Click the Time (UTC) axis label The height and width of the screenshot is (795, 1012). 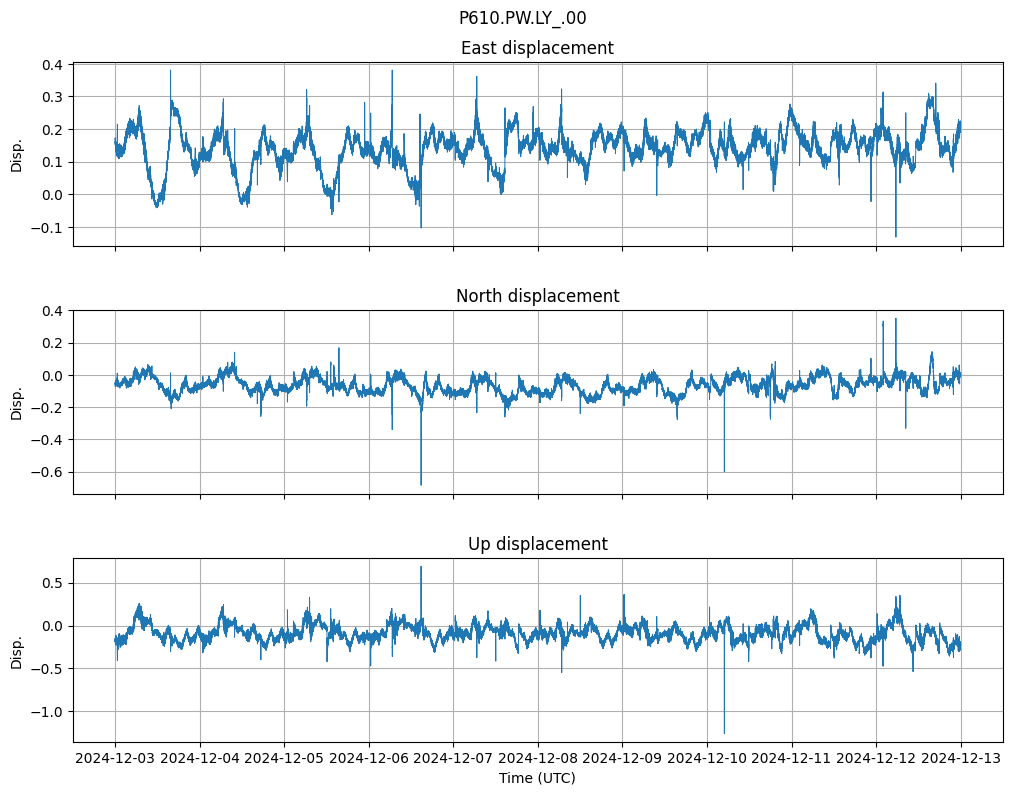tap(537, 778)
